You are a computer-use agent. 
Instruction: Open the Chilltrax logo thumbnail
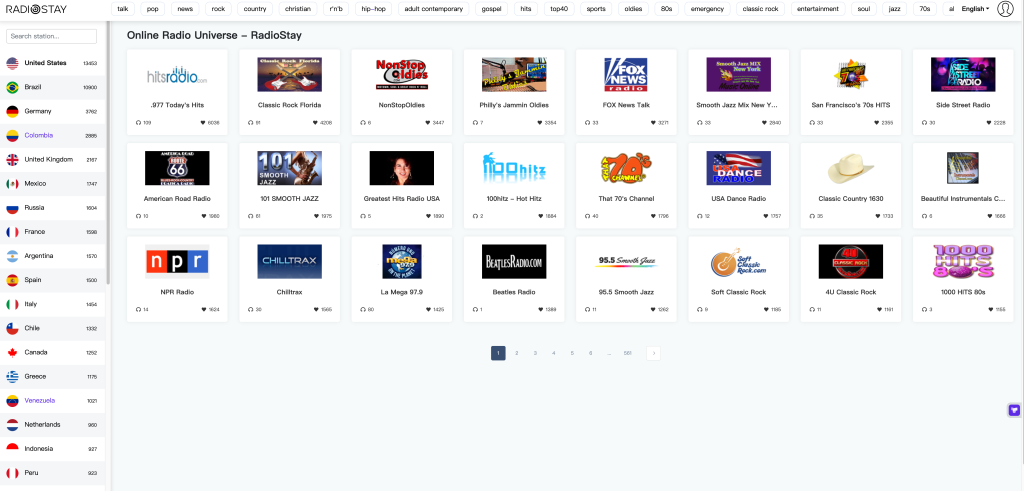(289, 261)
